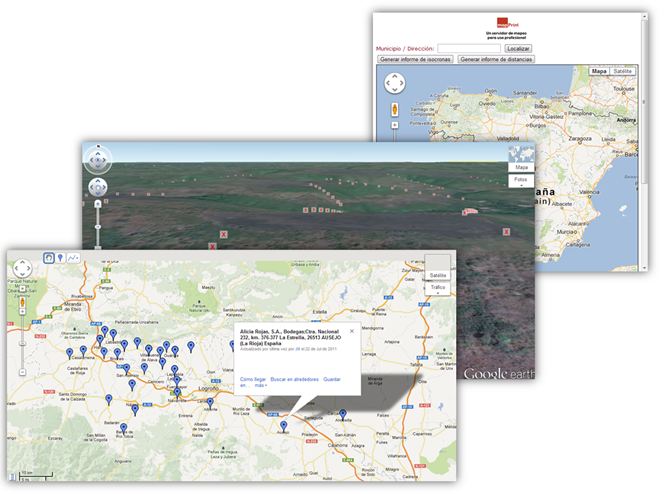
Task: Expand the Fotos dropdown in Earth view
Action: [521, 182]
